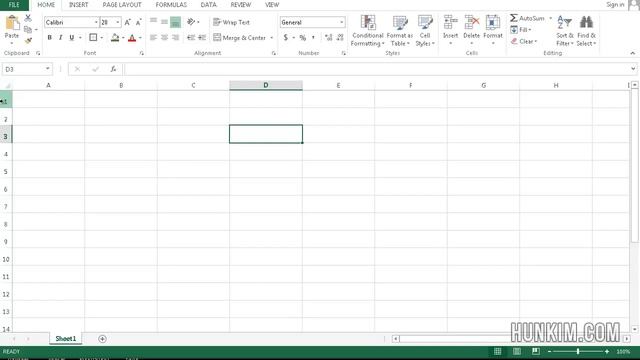640x360 pixels.
Task: Click the Sign in link
Action: click(615, 5)
